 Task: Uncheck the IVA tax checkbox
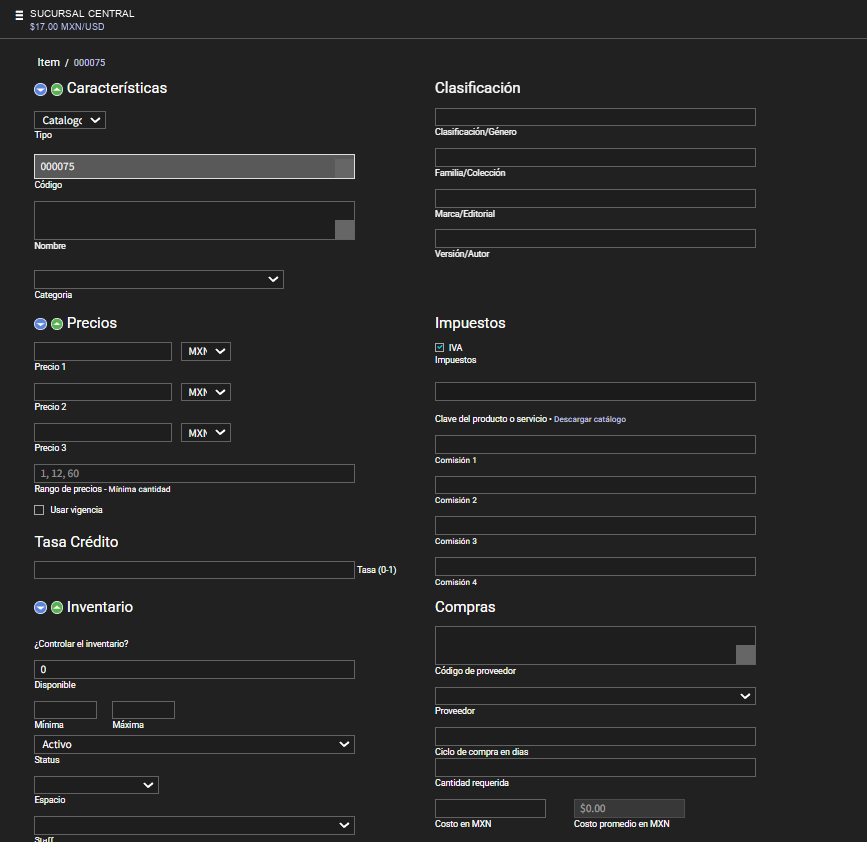[440, 347]
